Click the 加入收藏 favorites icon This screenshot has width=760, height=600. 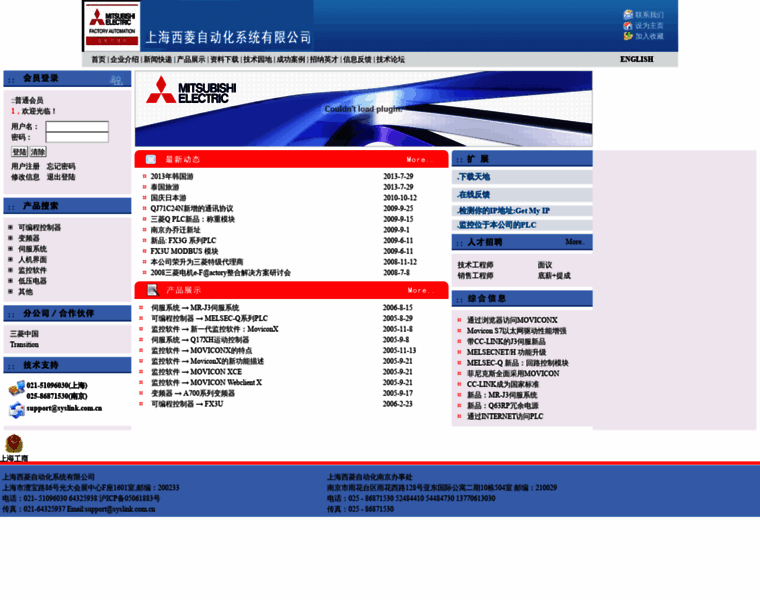point(628,36)
